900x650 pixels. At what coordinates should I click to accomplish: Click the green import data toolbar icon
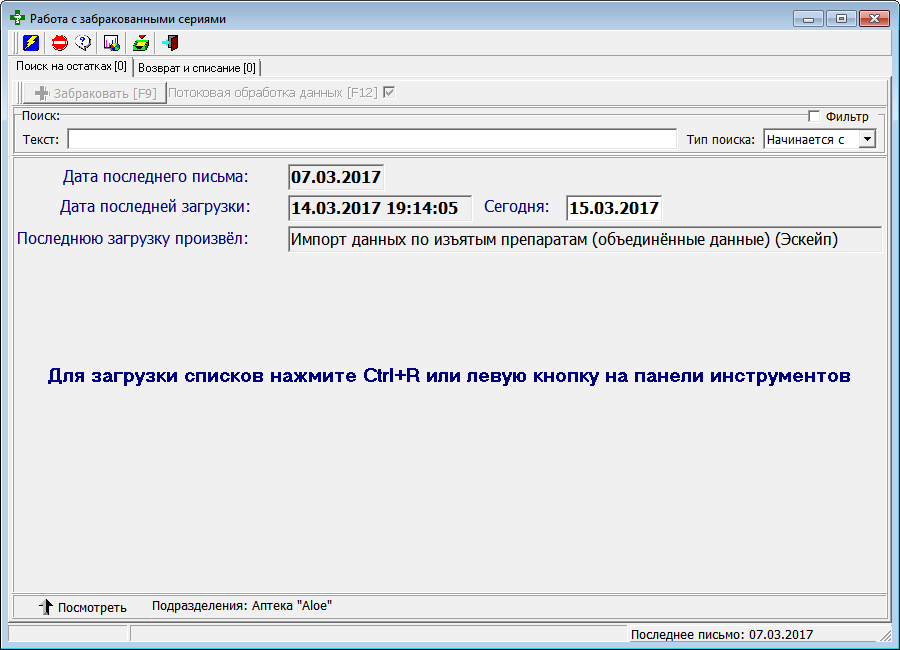click(x=141, y=43)
